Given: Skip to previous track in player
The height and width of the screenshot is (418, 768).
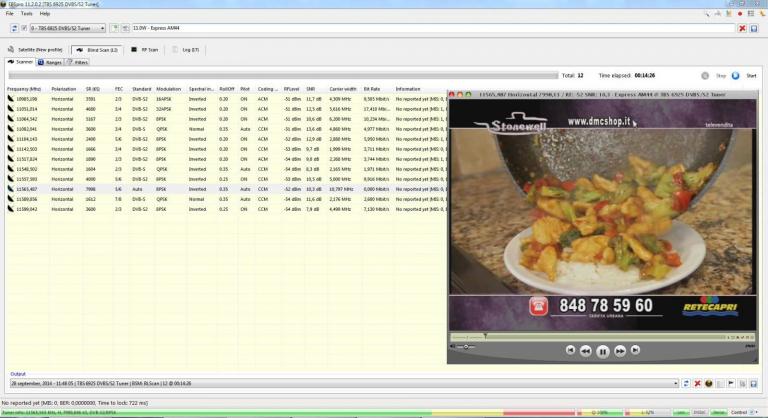Looking at the screenshot, I should tap(570, 351).
